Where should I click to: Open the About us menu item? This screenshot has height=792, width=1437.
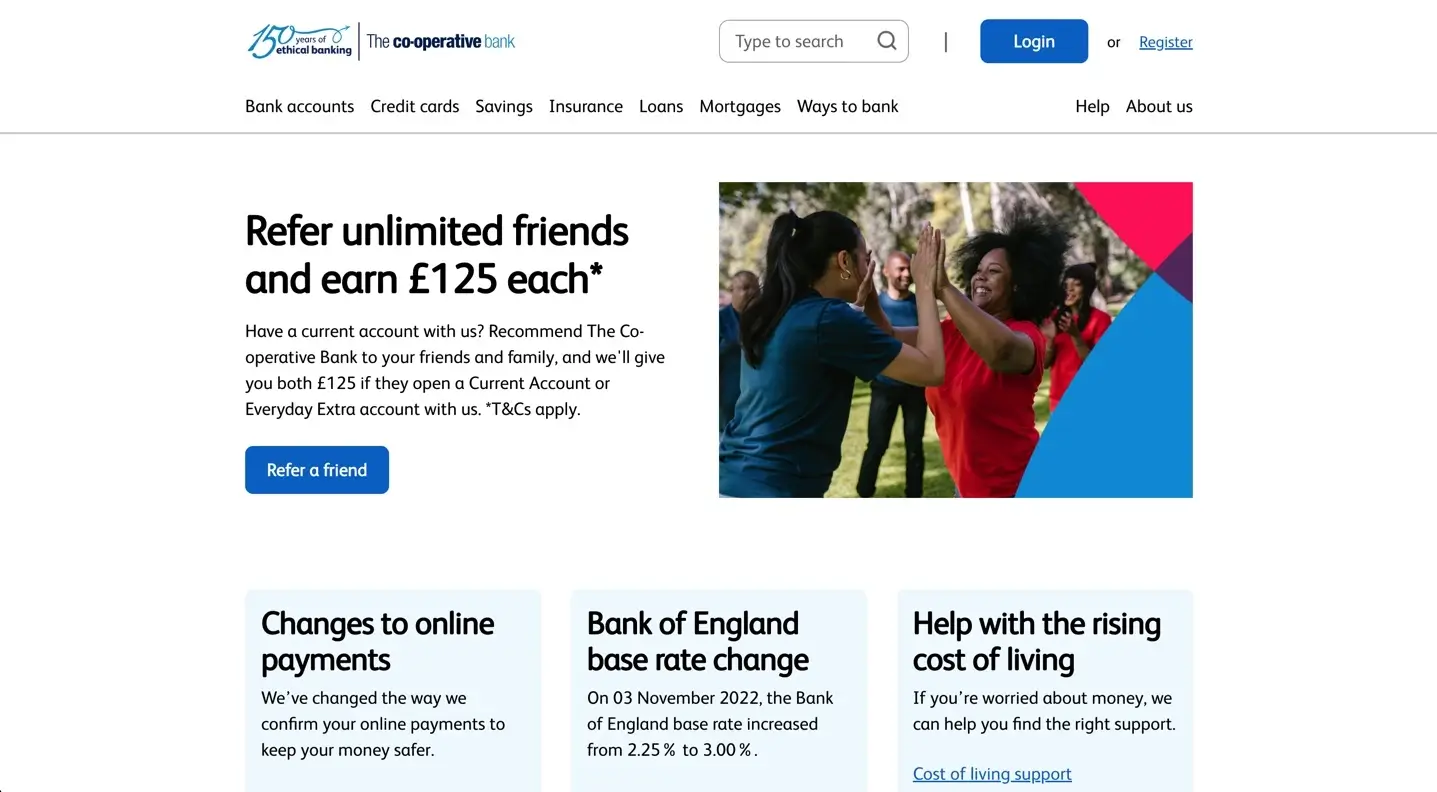click(1158, 106)
